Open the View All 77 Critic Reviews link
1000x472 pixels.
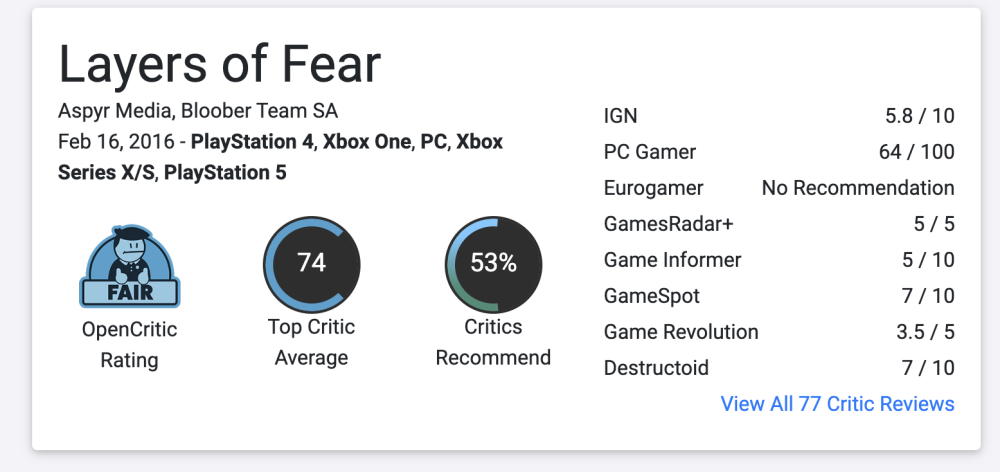837,404
